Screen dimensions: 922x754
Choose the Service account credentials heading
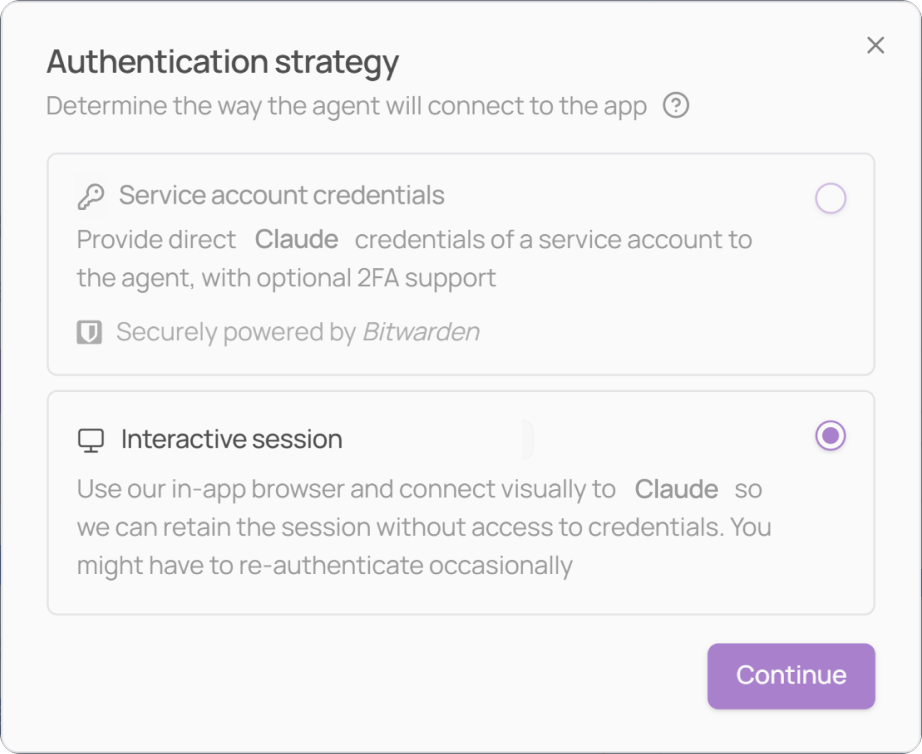coord(282,195)
